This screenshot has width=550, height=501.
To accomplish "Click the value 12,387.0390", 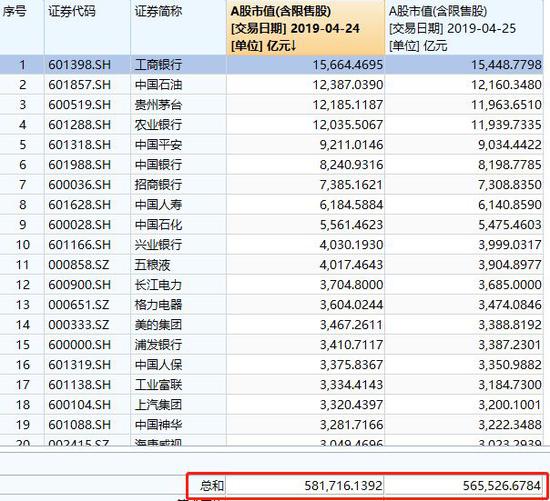I will point(348,85).
